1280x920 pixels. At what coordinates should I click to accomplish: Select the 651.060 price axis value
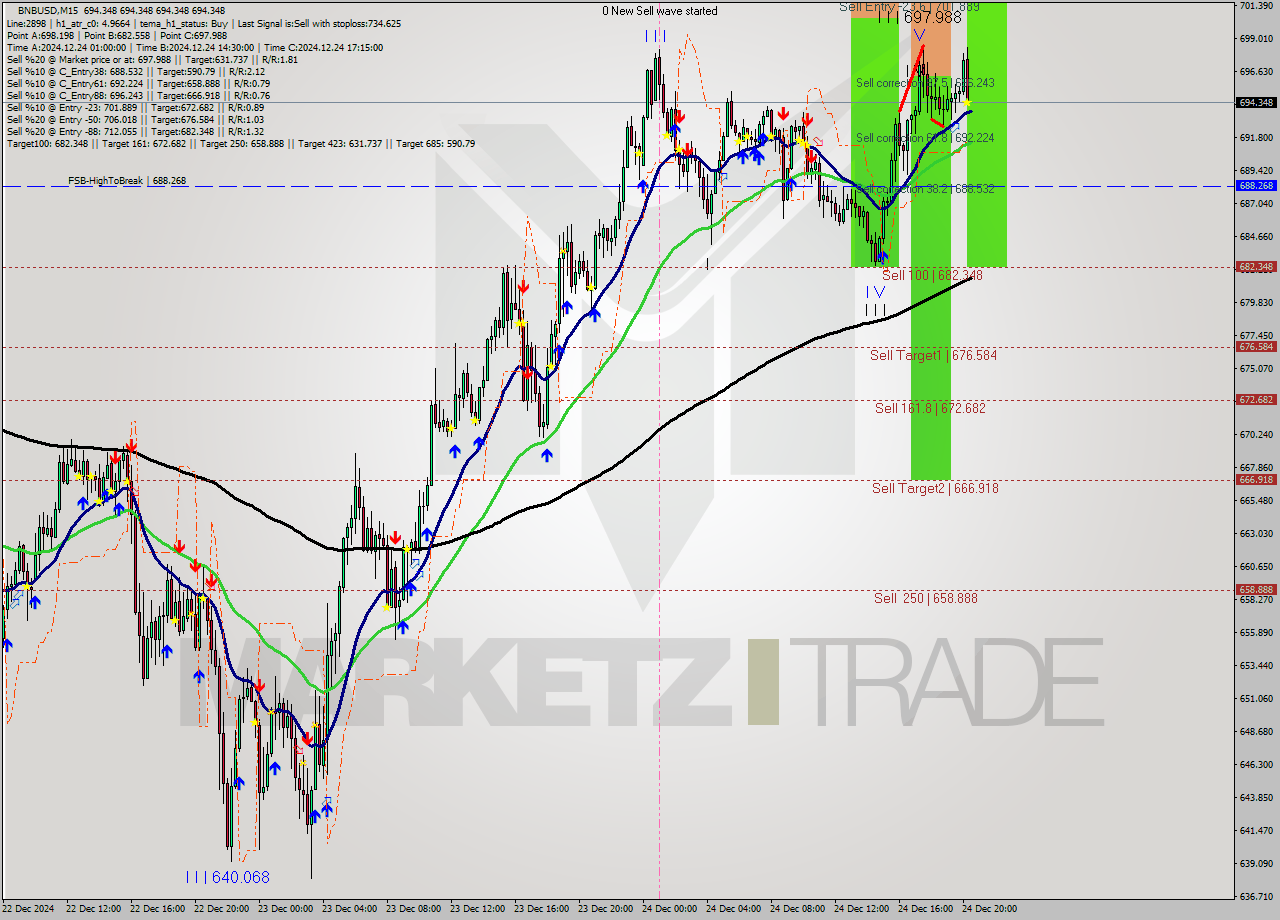[x=1256, y=699]
